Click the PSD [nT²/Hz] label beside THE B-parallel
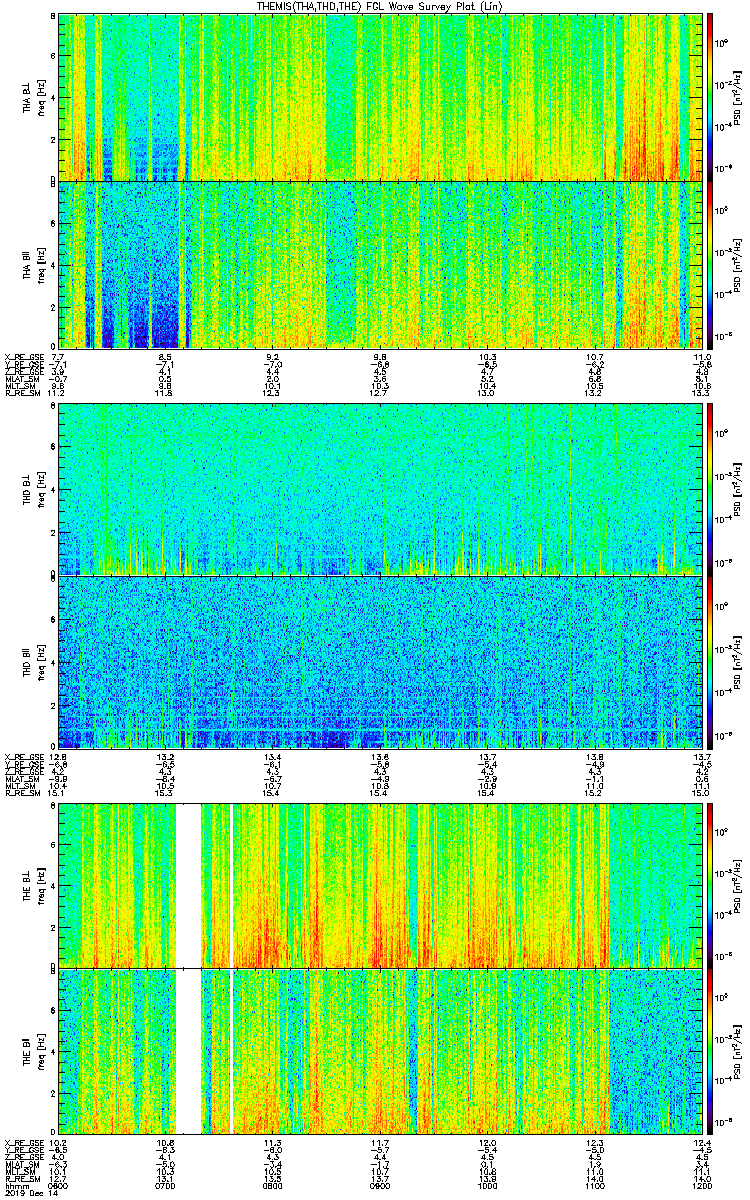Image resolution: width=750 pixels, height=1200 pixels. [736, 1052]
